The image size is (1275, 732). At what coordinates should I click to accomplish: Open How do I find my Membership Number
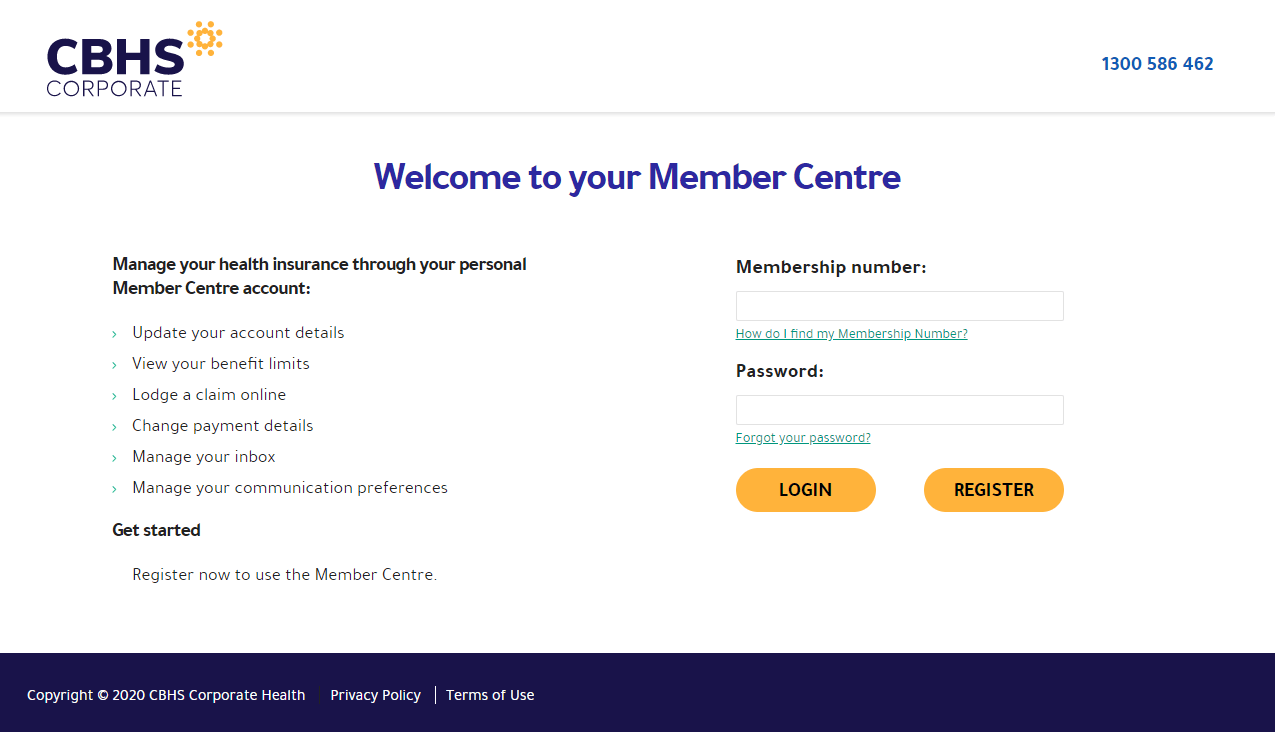[x=852, y=334]
